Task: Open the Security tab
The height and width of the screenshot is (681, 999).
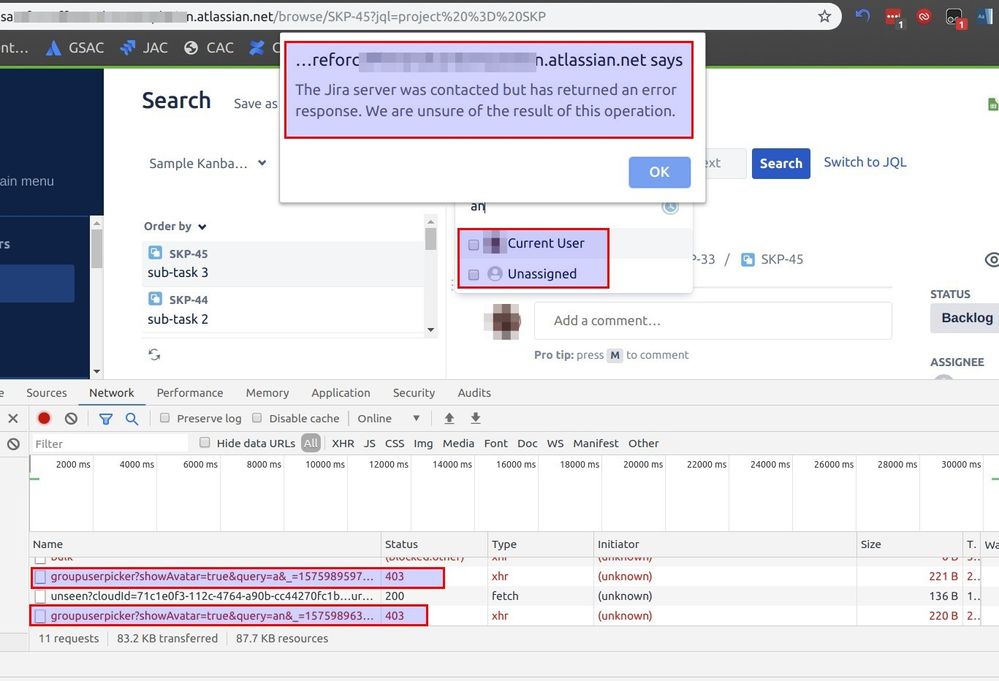Action: click(x=414, y=393)
